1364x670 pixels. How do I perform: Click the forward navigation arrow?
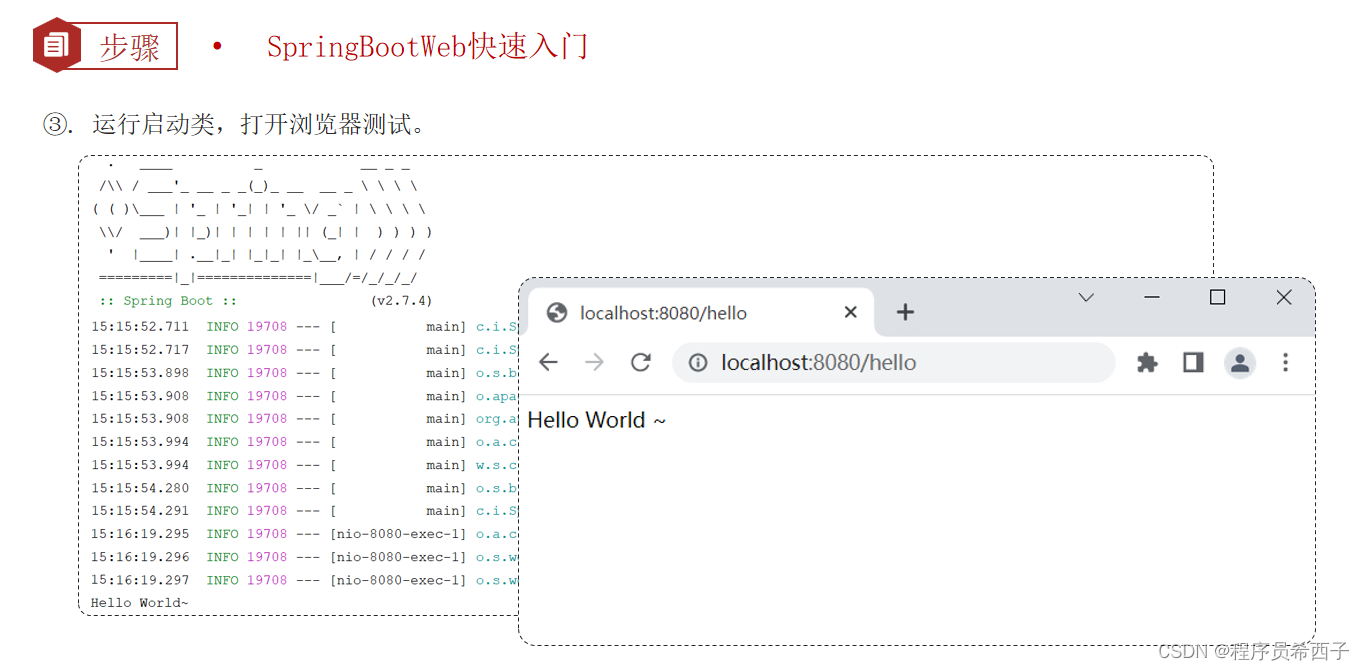point(595,363)
